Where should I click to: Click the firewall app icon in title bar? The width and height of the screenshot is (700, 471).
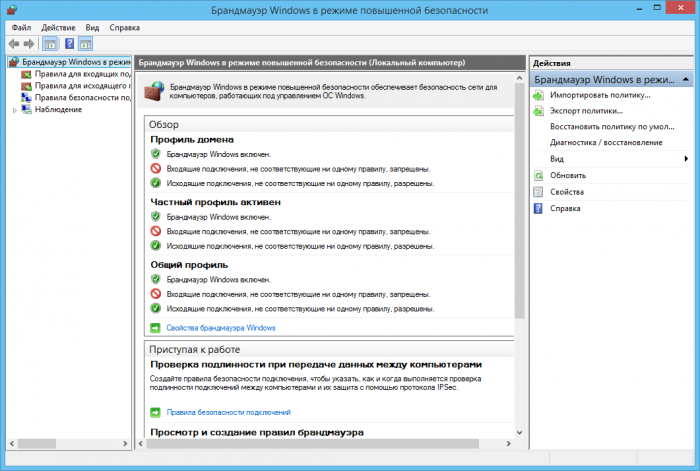point(12,10)
